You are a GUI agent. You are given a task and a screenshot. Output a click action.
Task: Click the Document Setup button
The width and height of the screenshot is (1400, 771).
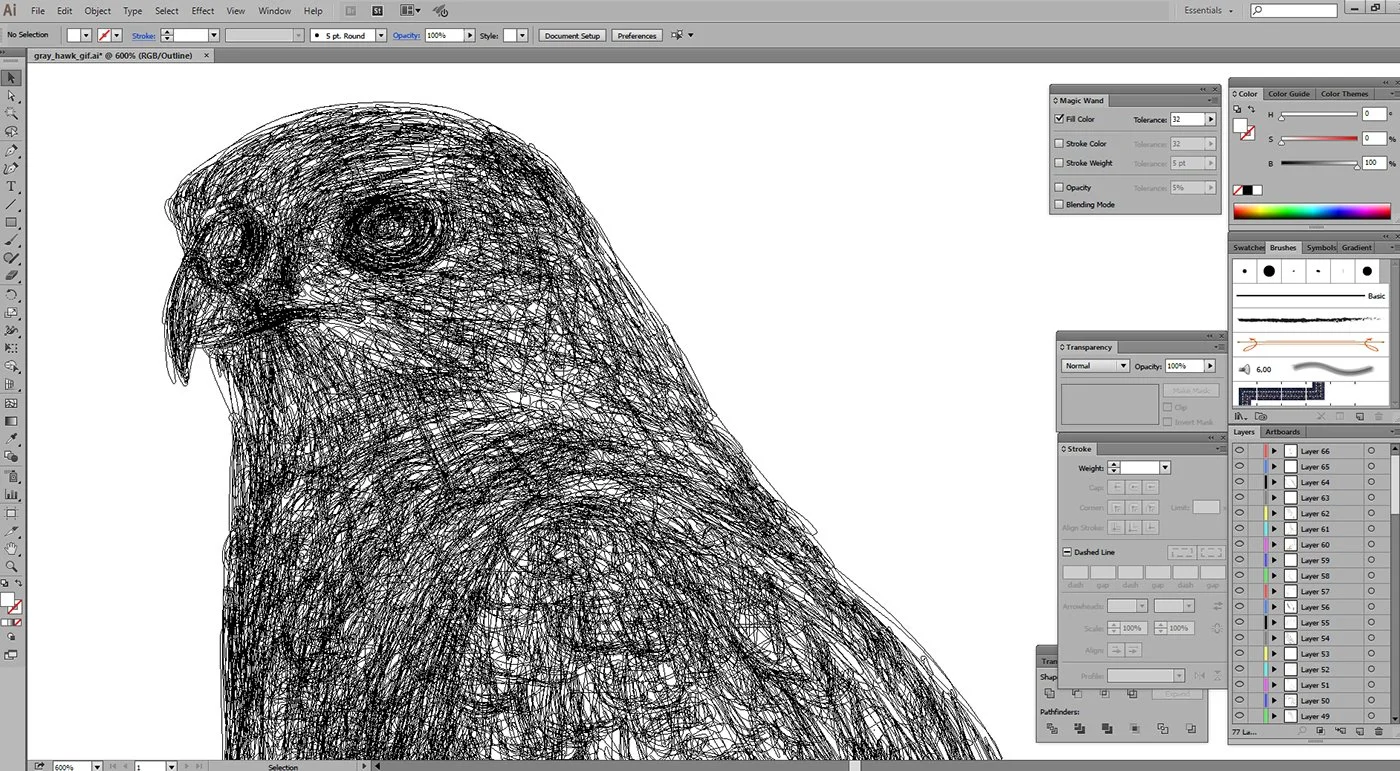573,35
